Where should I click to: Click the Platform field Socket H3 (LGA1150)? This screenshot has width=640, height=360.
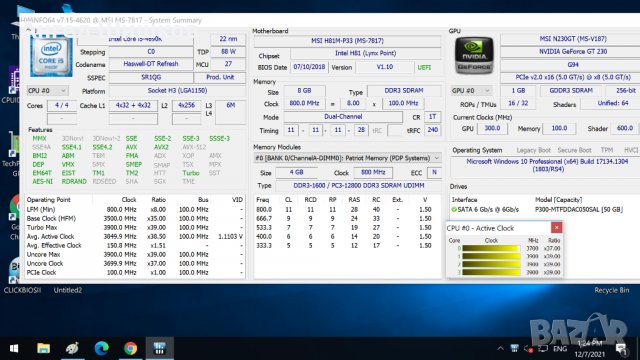177,91
